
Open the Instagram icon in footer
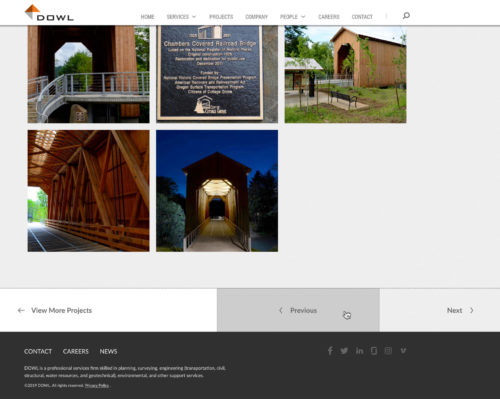coord(388,351)
